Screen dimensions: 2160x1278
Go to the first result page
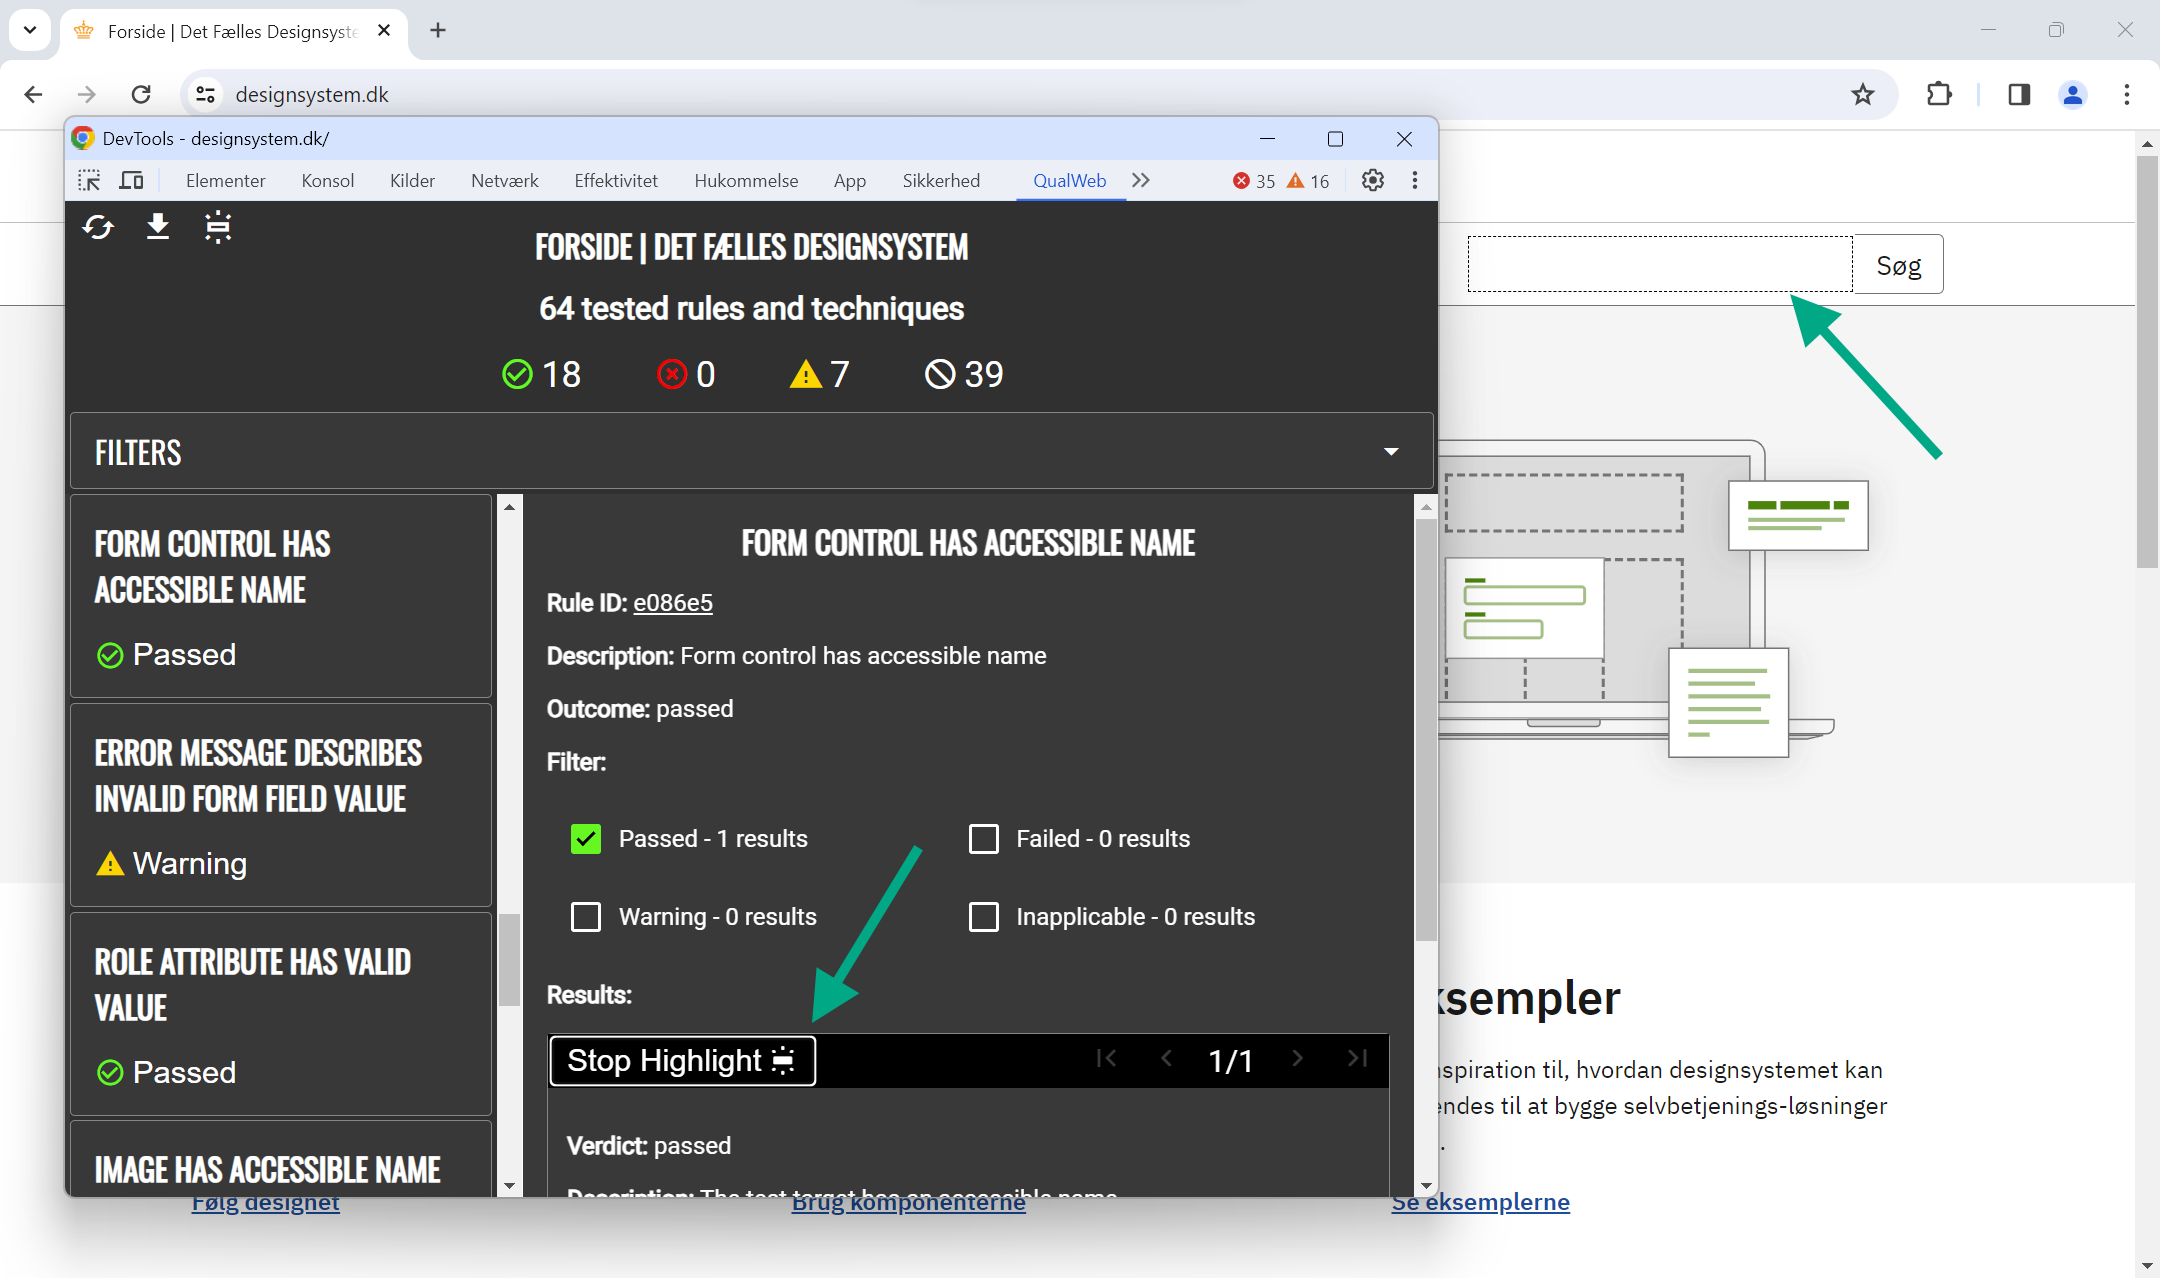click(1106, 1058)
